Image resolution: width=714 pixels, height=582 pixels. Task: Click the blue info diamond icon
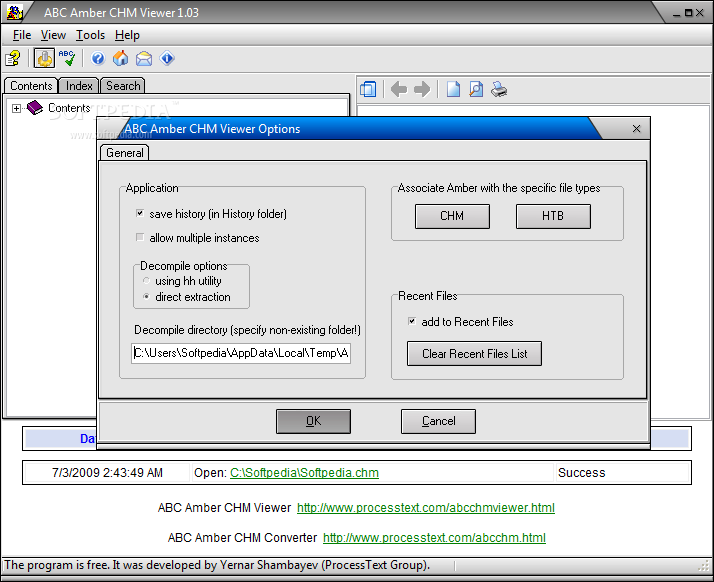coord(167,58)
